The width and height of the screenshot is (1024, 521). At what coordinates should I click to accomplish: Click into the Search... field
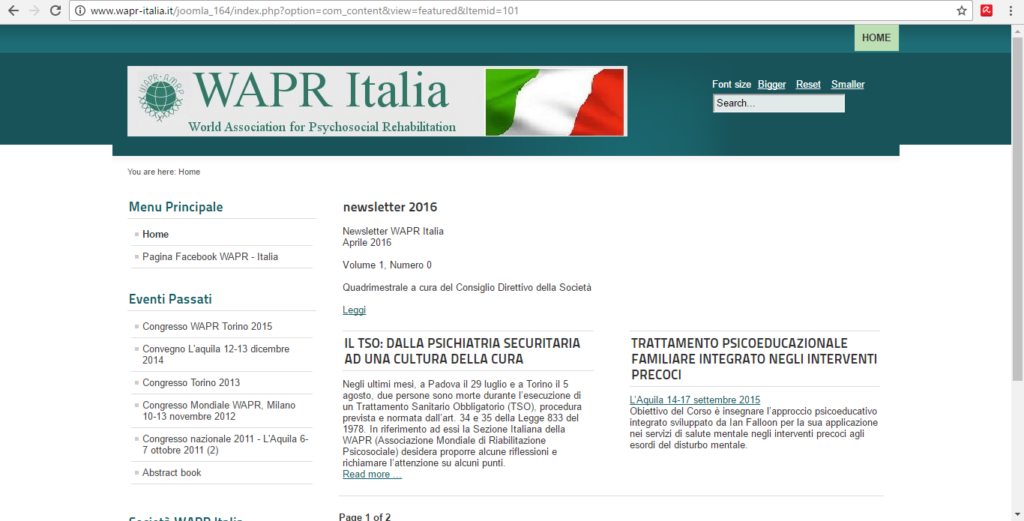[778, 103]
